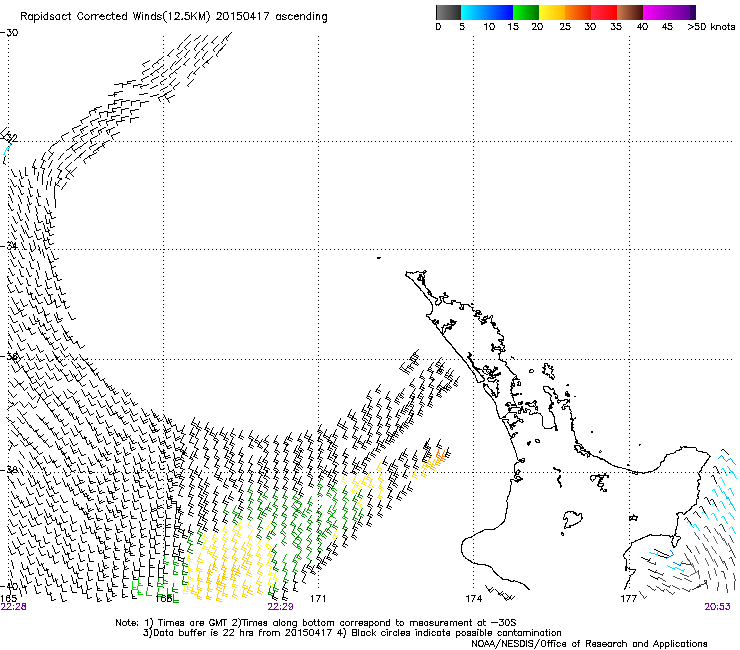This screenshot has width=740, height=650.
Task: Click the orange 25-30 knots legend segment
Action: 578,12
